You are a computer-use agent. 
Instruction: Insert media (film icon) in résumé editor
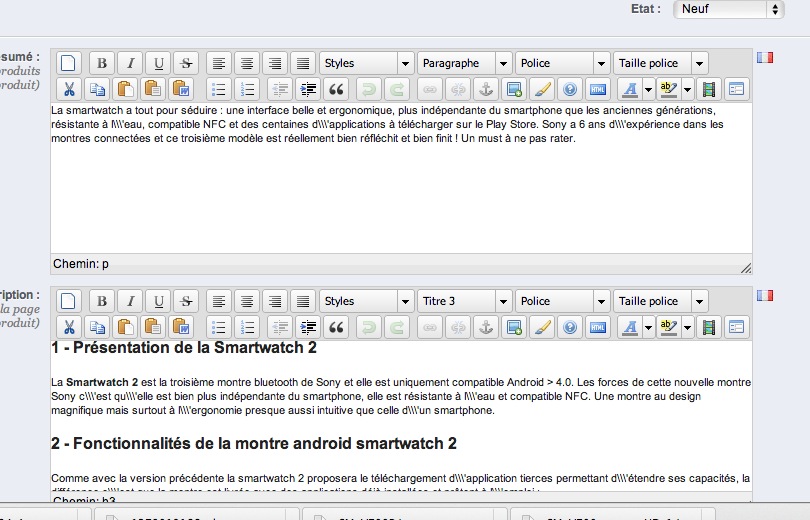pyautogui.click(x=709, y=89)
